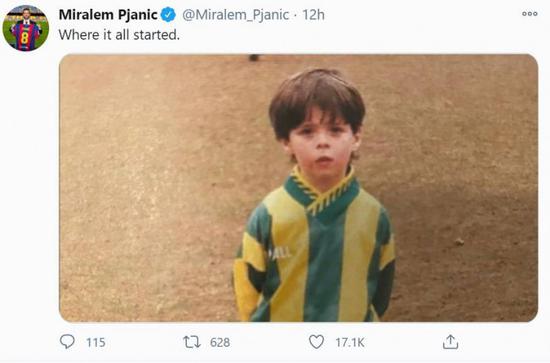Click the "Where it all started." text
This screenshot has width=550, height=363.
[119, 35]
